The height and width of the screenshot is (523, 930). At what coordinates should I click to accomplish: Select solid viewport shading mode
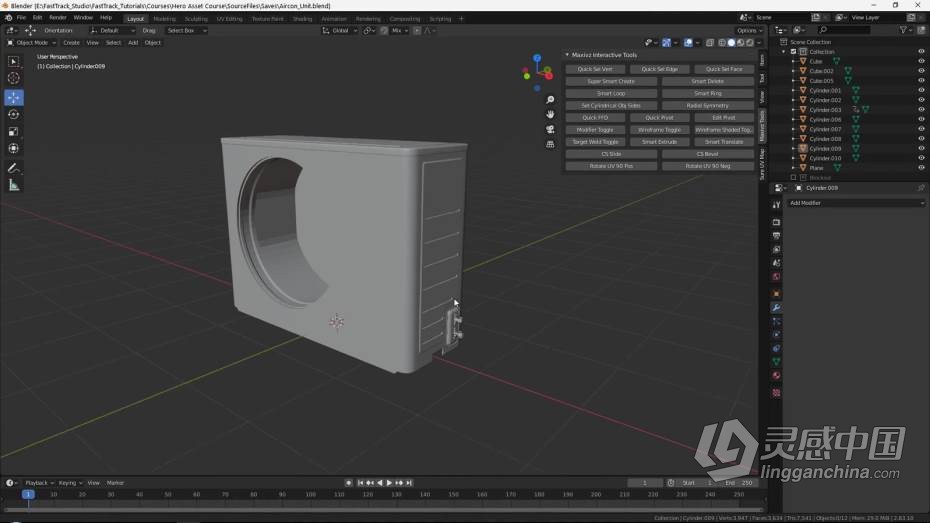tap(731, 43)
